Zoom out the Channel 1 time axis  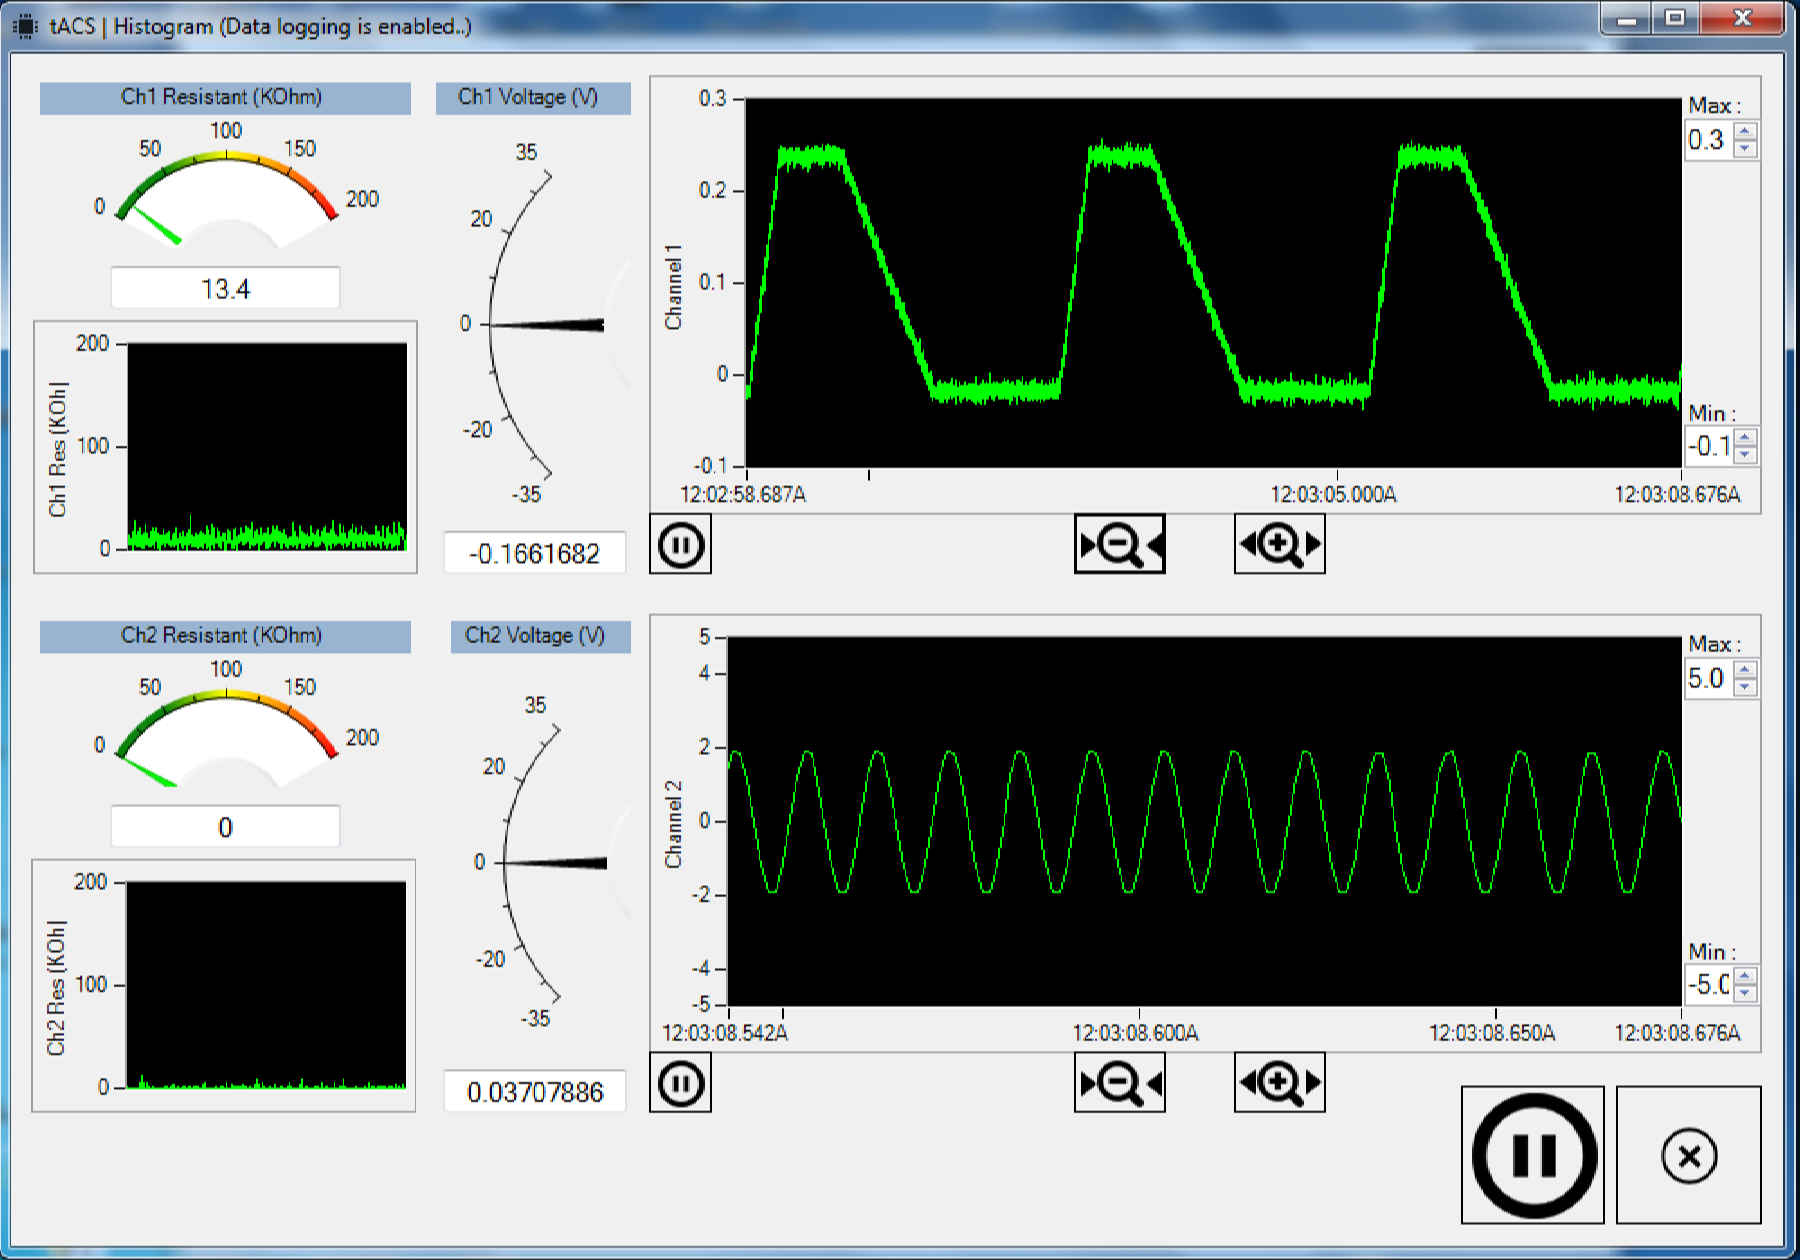point(1119,545)
